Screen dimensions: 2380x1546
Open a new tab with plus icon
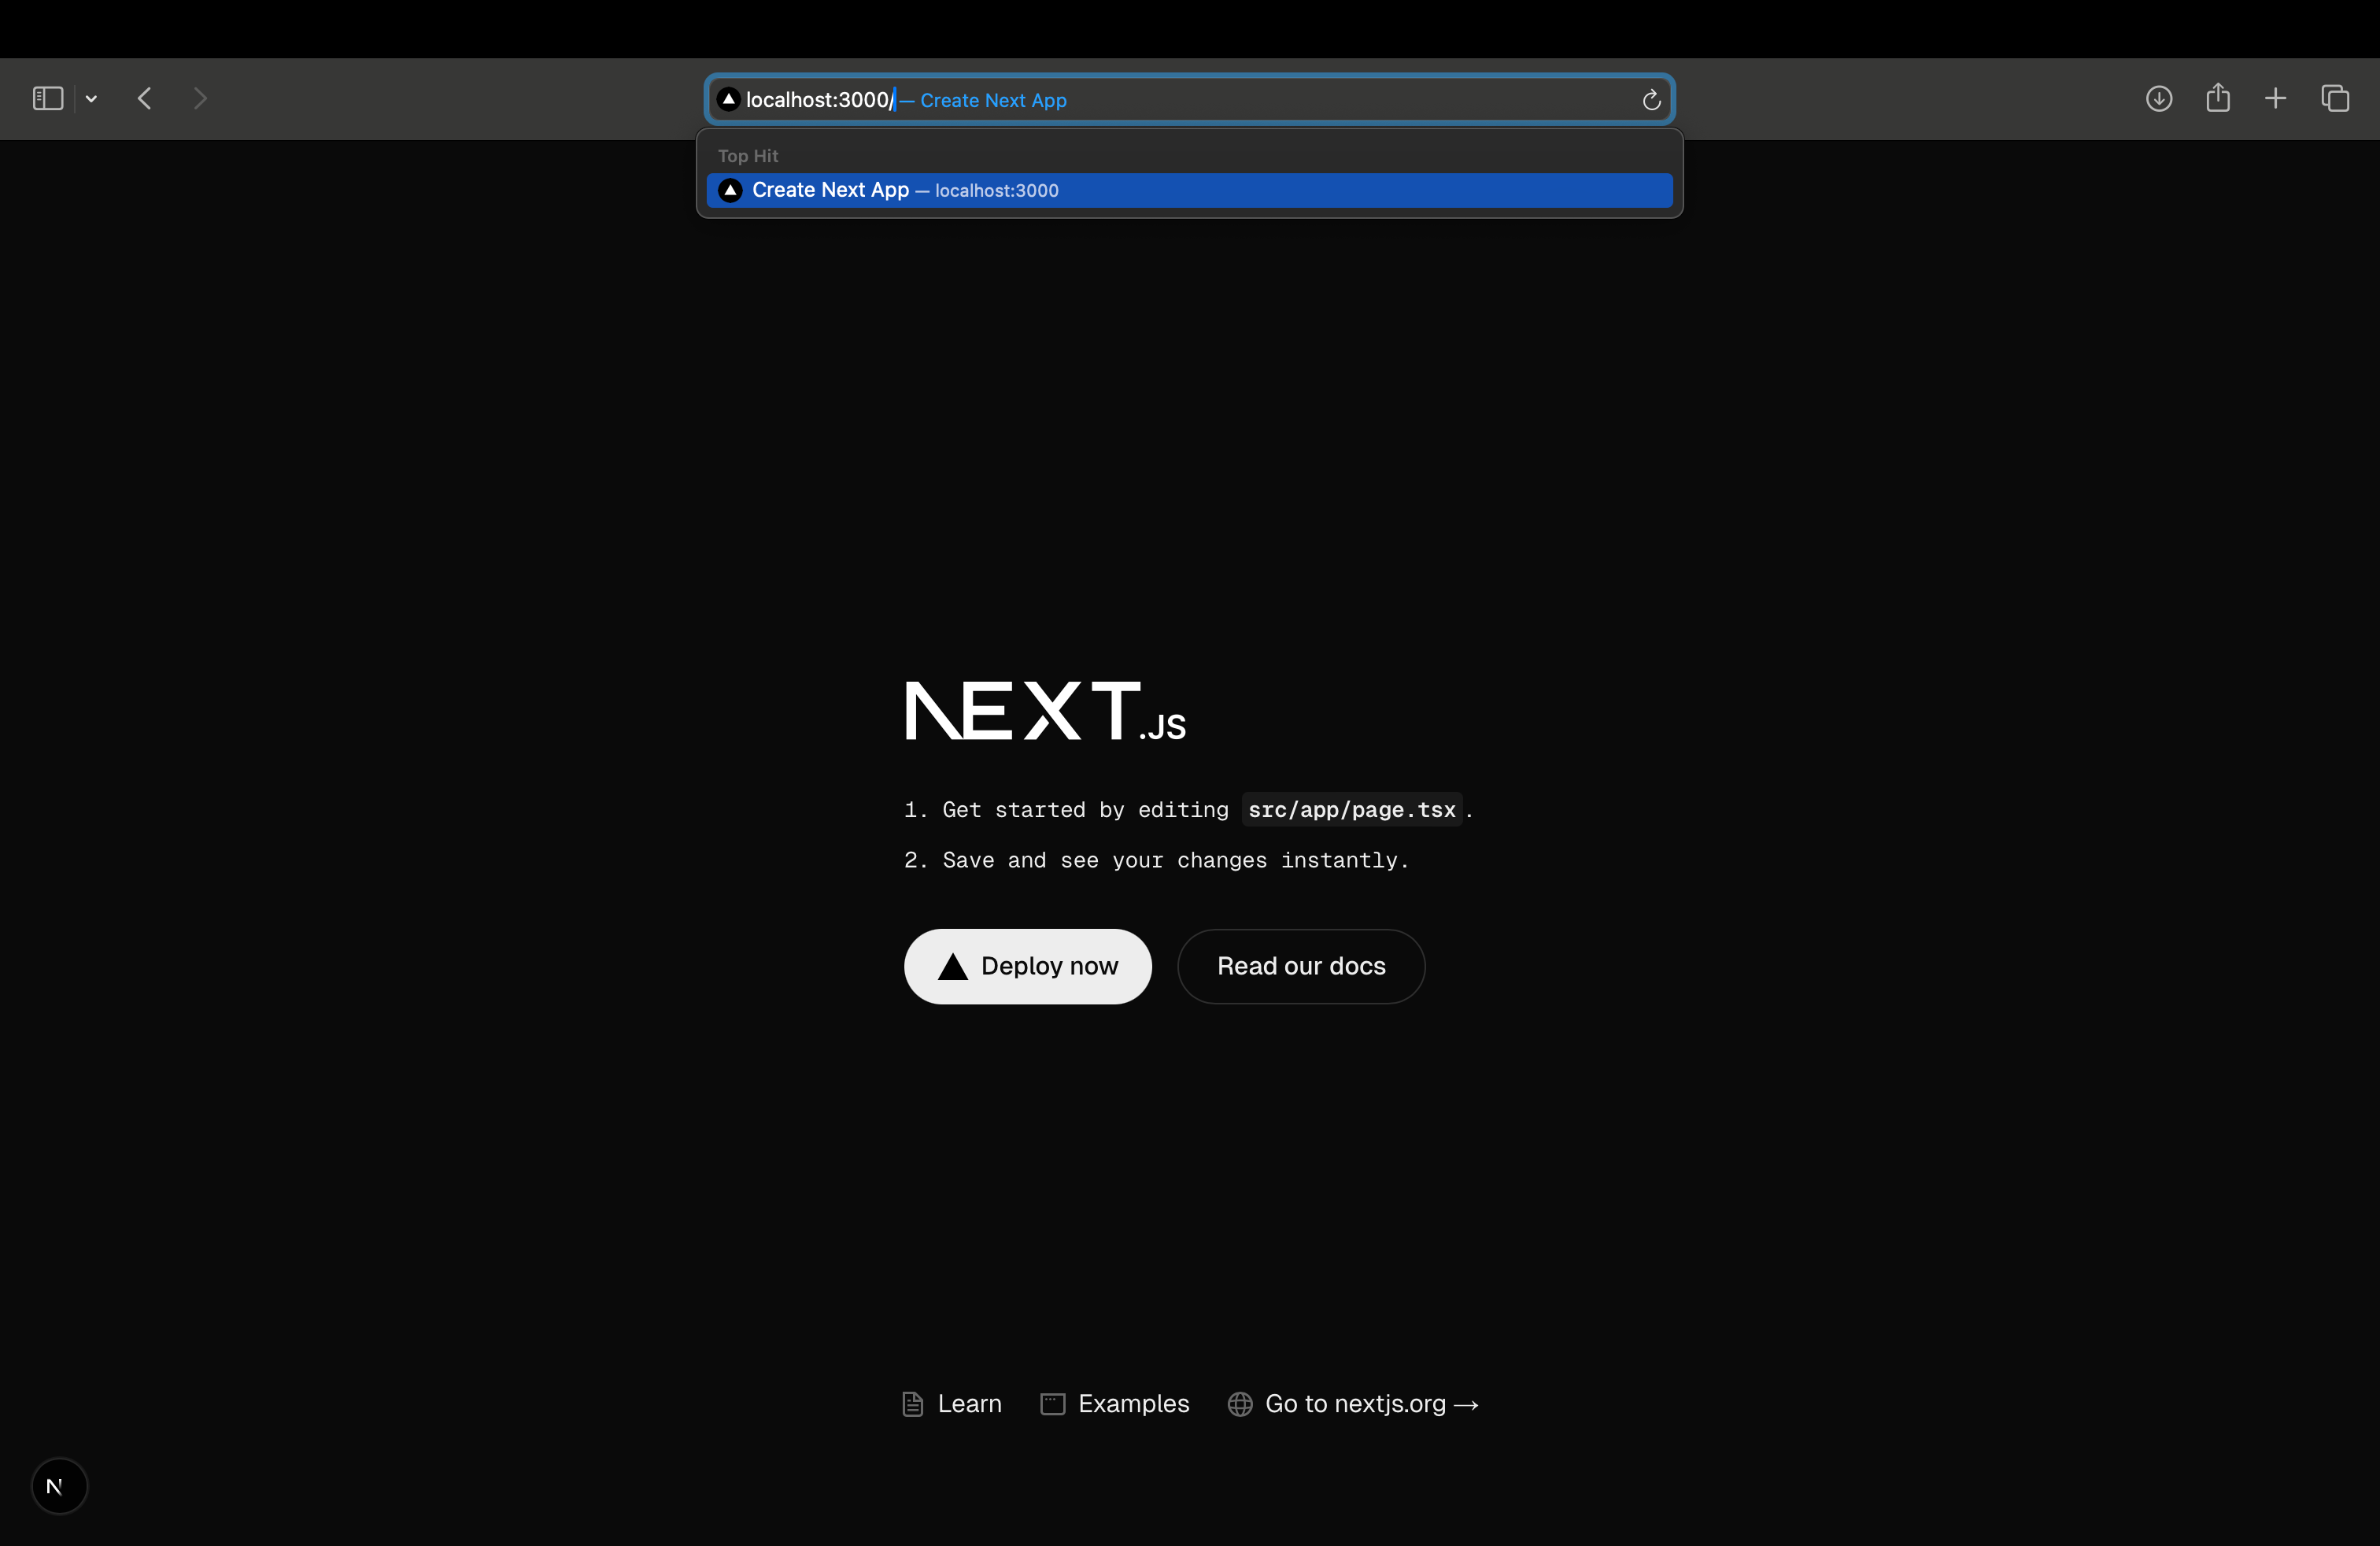point(2275,98)
